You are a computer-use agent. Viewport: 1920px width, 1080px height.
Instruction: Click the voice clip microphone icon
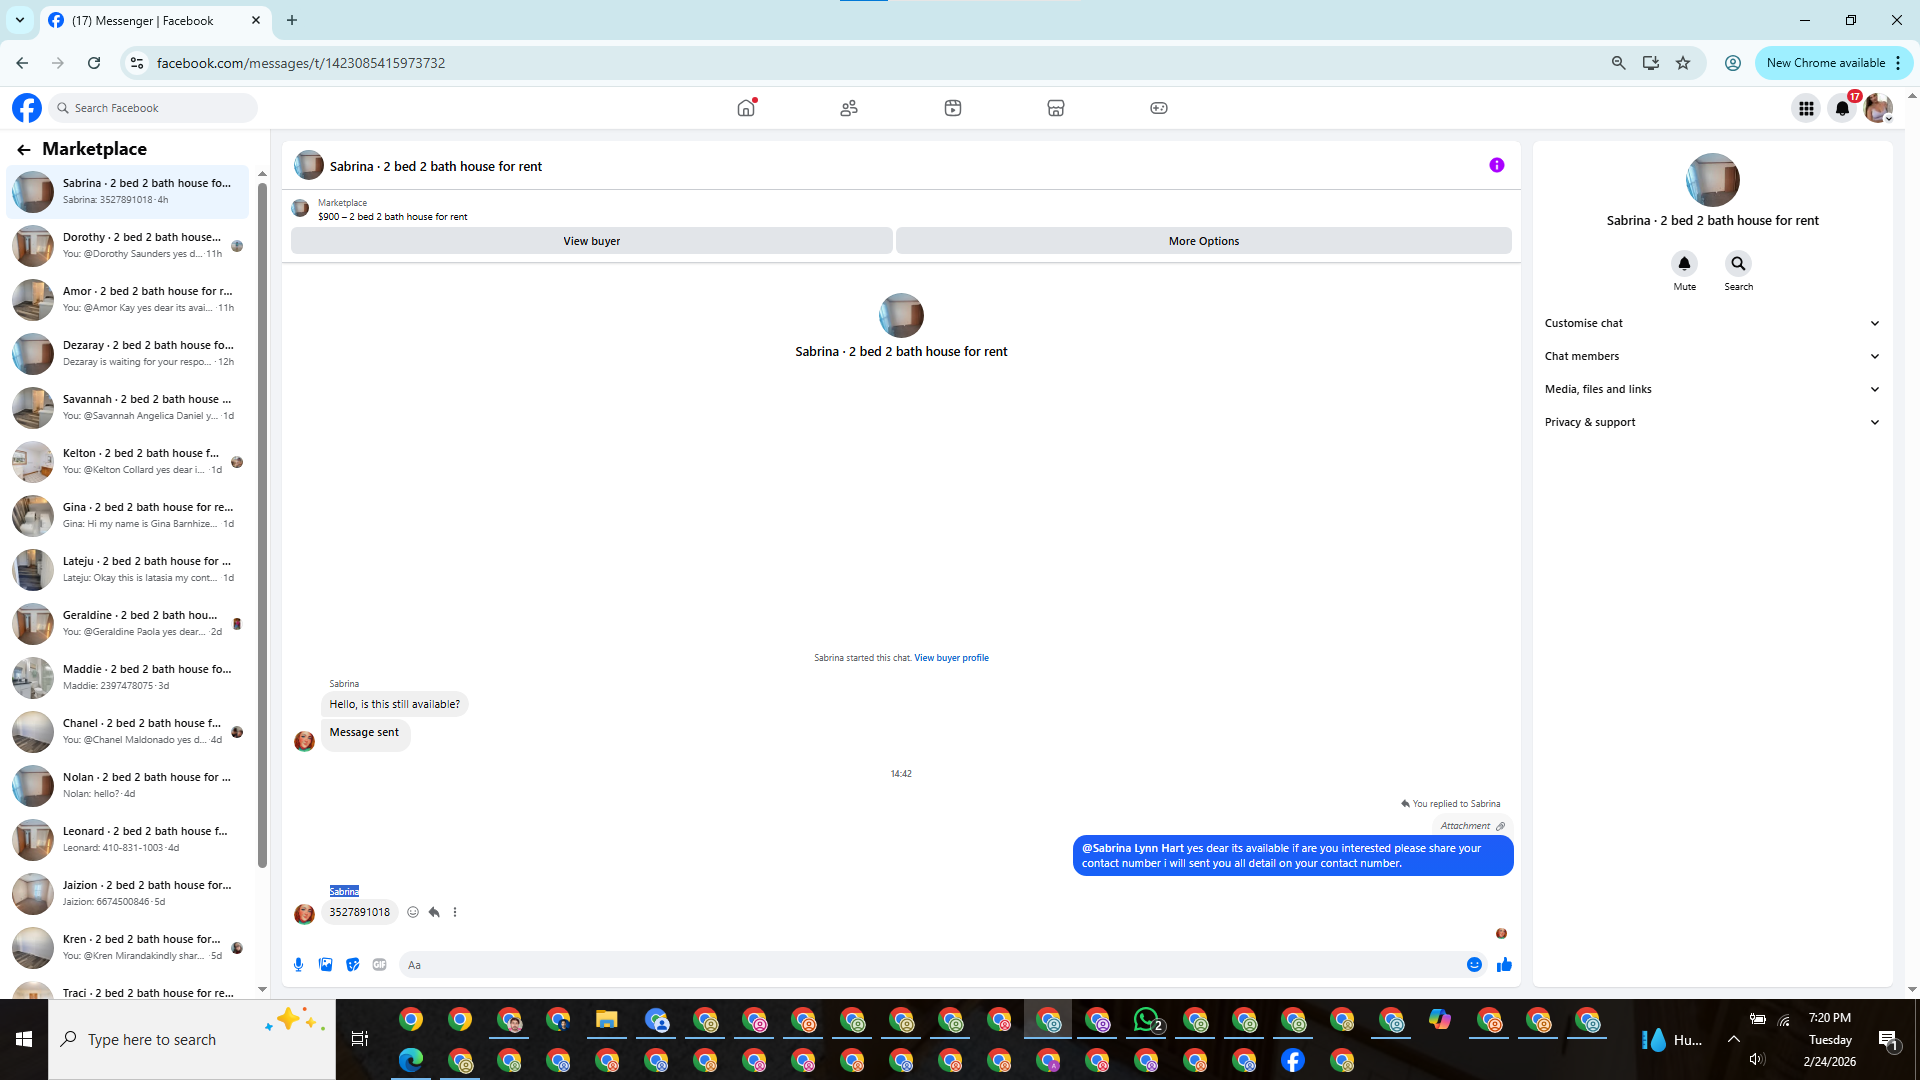click(x=298, y=965)
